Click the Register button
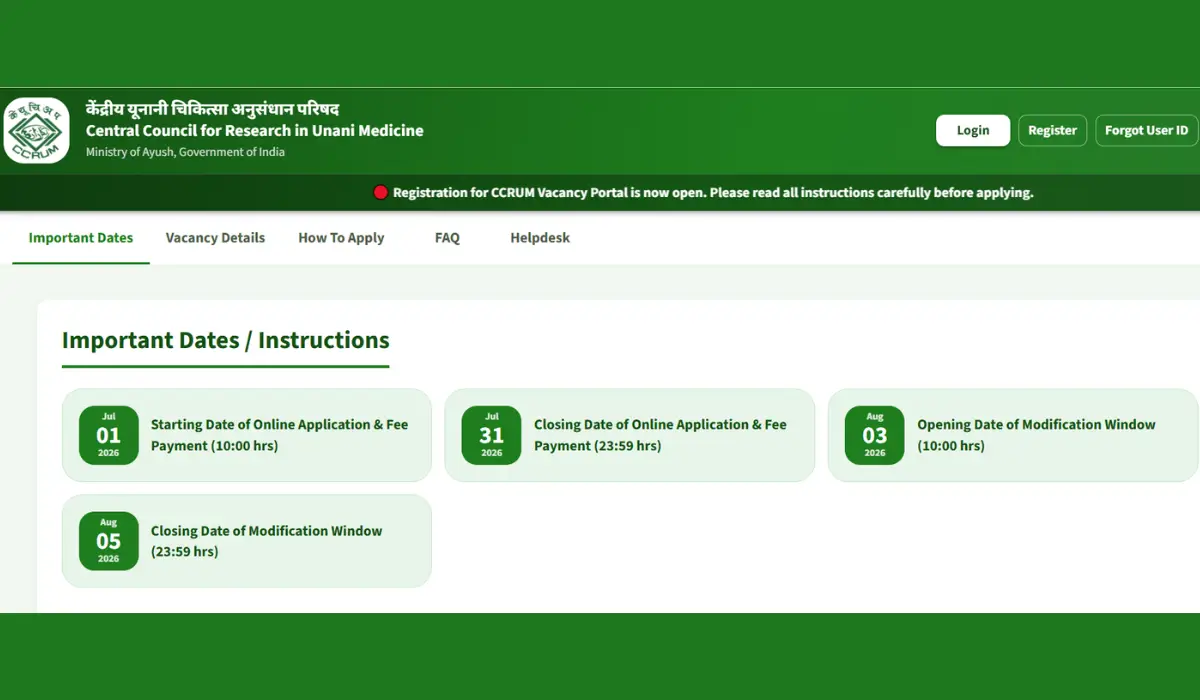Image resolution: width=1200 pixels, height=700 pixels. pos(1052,130)
